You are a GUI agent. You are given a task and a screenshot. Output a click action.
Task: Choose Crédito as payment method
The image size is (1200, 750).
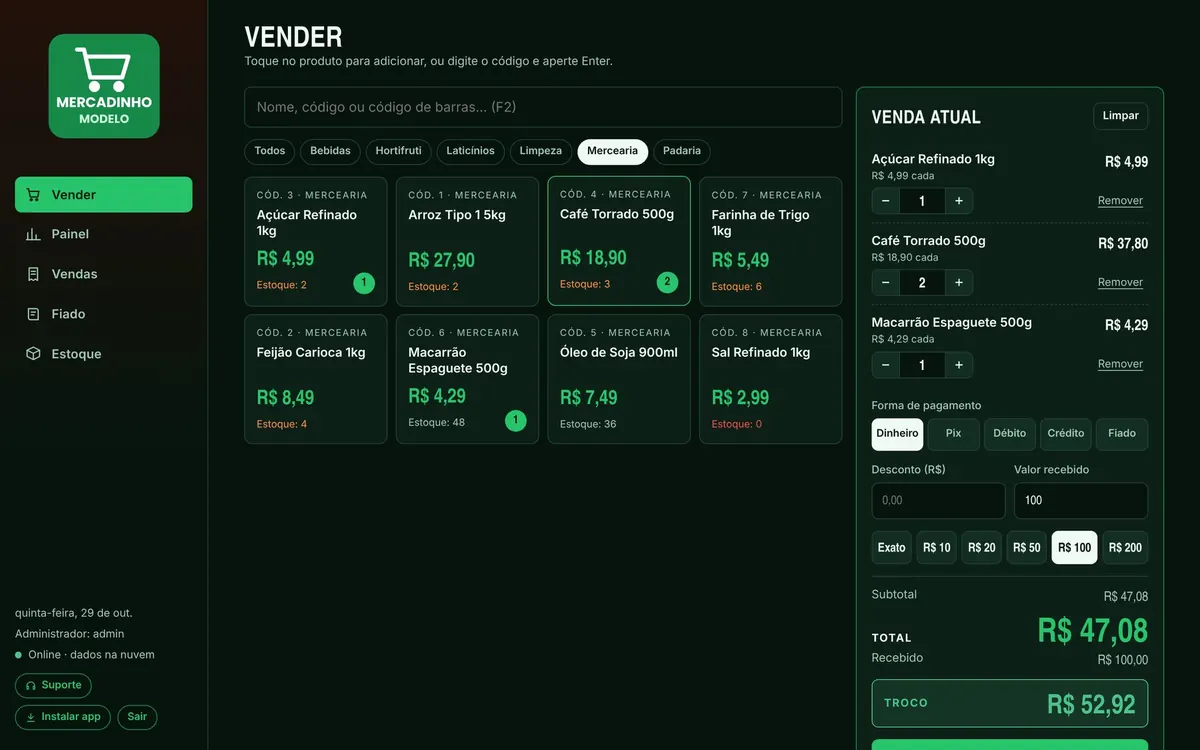pyautogui.click(x=1066, y=434)
